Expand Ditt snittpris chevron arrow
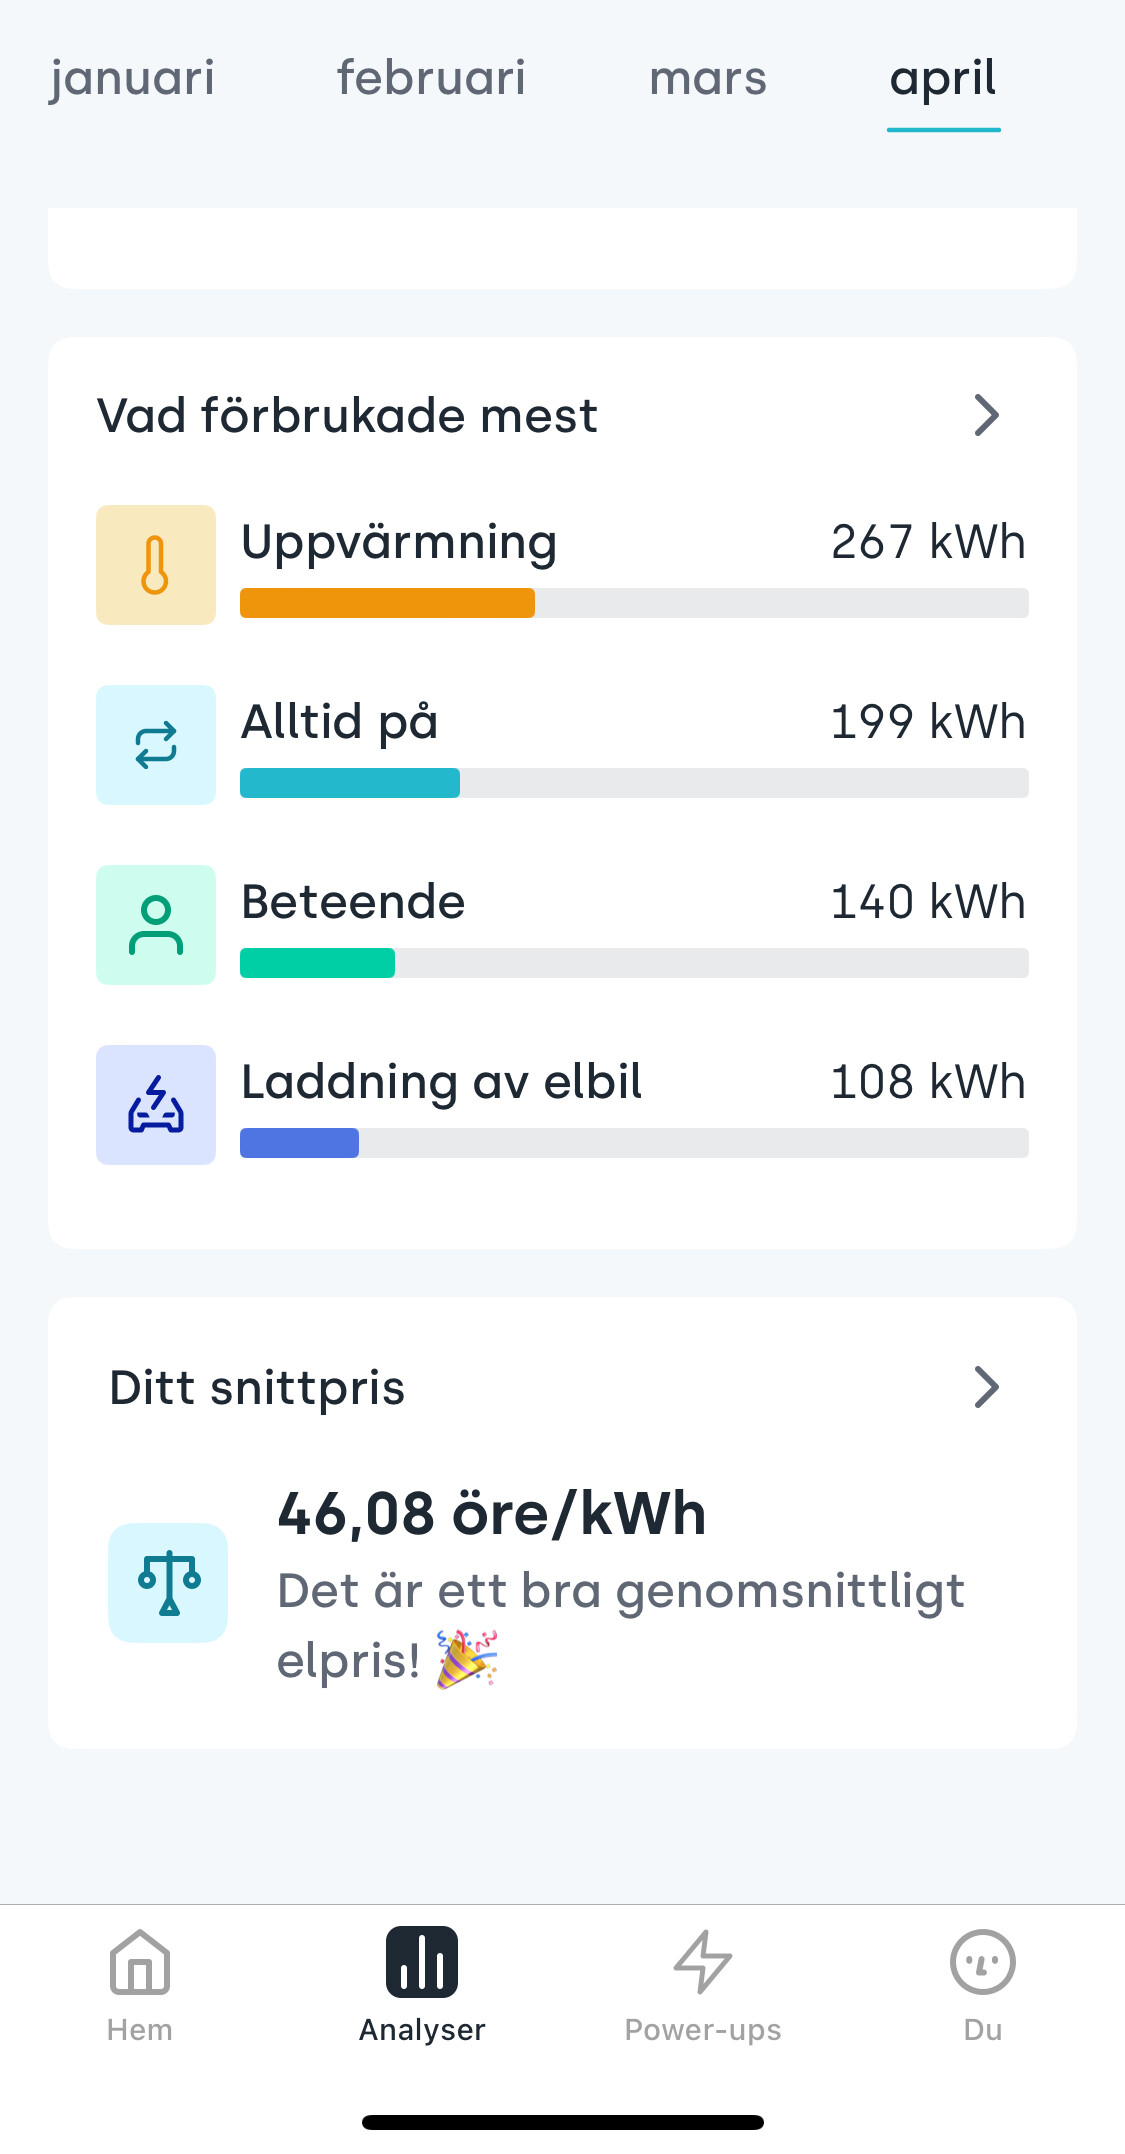Viewport: 1125px width, 2154px height. [x=986, y=1387]
